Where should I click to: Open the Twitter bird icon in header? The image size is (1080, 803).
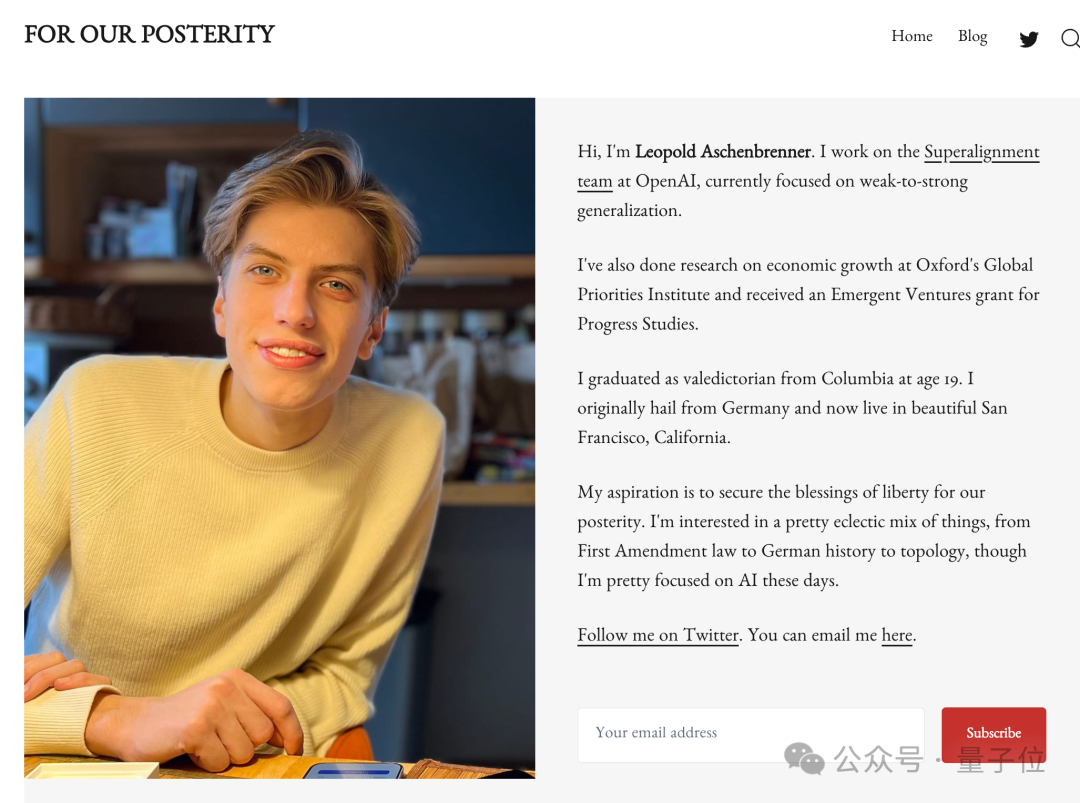pos(1028,39)
